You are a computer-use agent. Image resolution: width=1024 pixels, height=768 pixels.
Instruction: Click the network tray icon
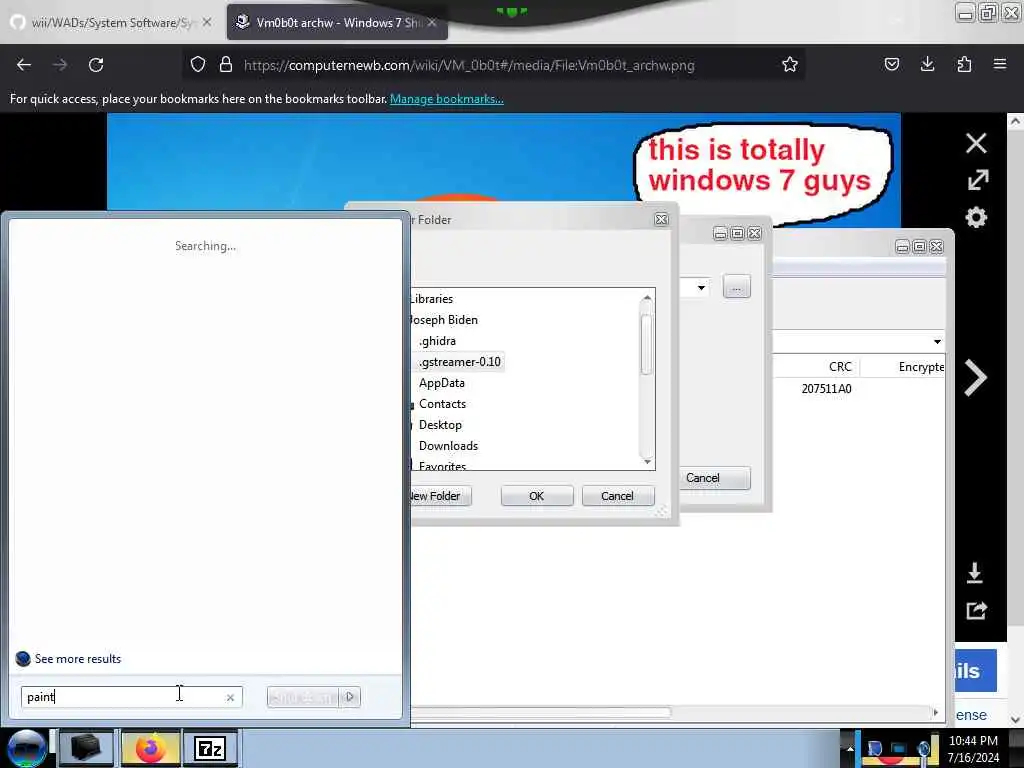point(899,749)
